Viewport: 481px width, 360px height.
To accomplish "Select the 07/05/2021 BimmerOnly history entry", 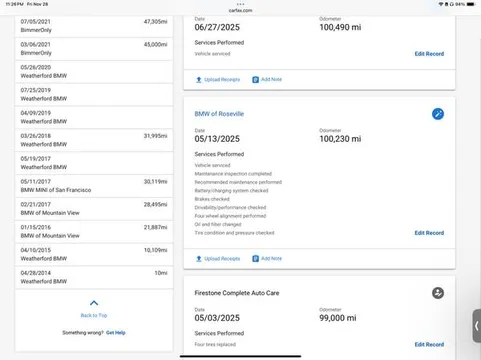I will click(x=94, y=26).
